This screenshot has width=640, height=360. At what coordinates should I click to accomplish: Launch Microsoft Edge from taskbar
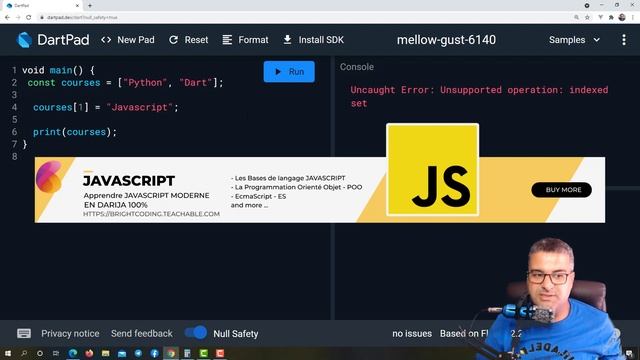tap(73, 353)
